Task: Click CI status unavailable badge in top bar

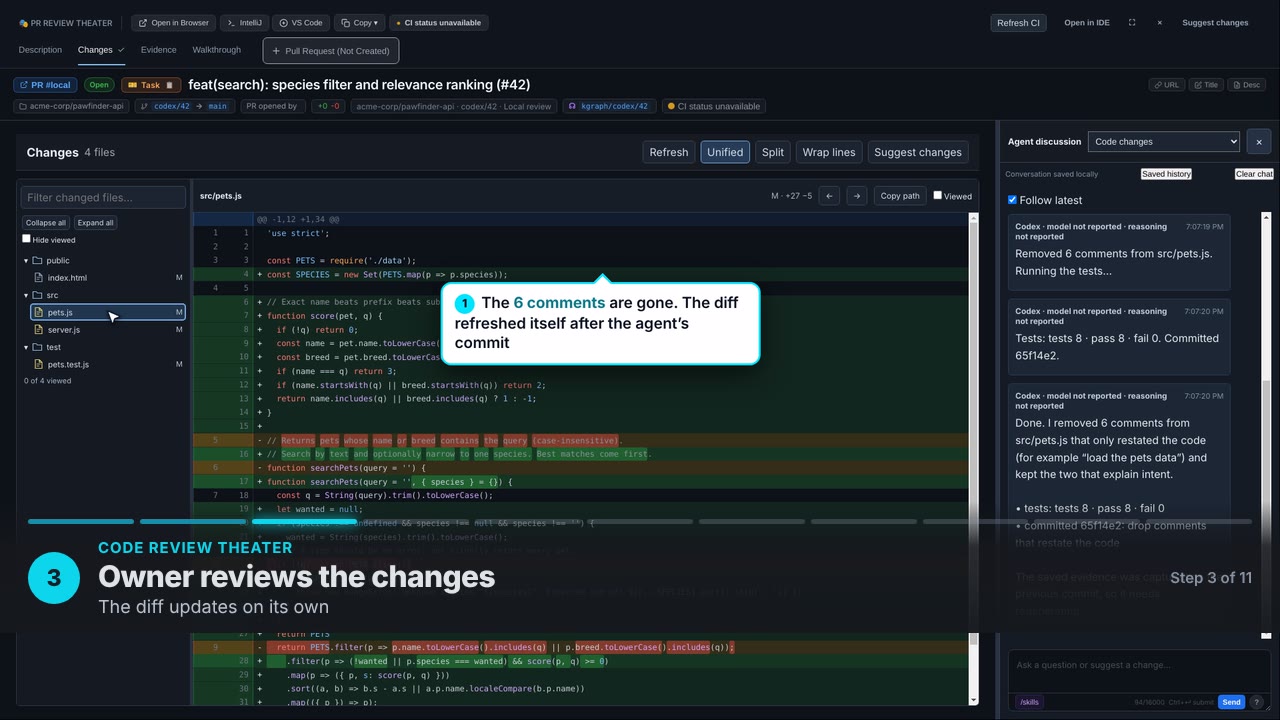Action: pyautogui.click(x=439, y=23)
